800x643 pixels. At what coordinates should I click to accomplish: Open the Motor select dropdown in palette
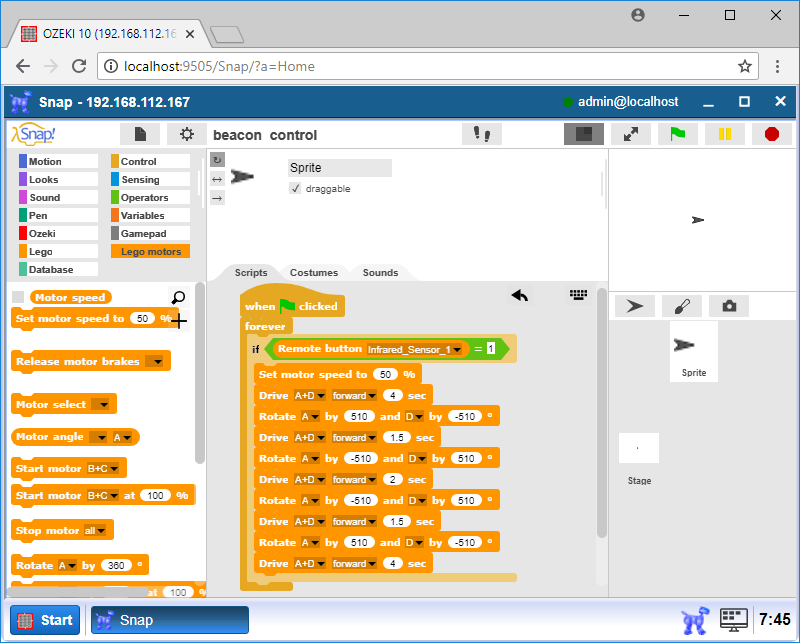pyautogui.click(x=101, y=404)
